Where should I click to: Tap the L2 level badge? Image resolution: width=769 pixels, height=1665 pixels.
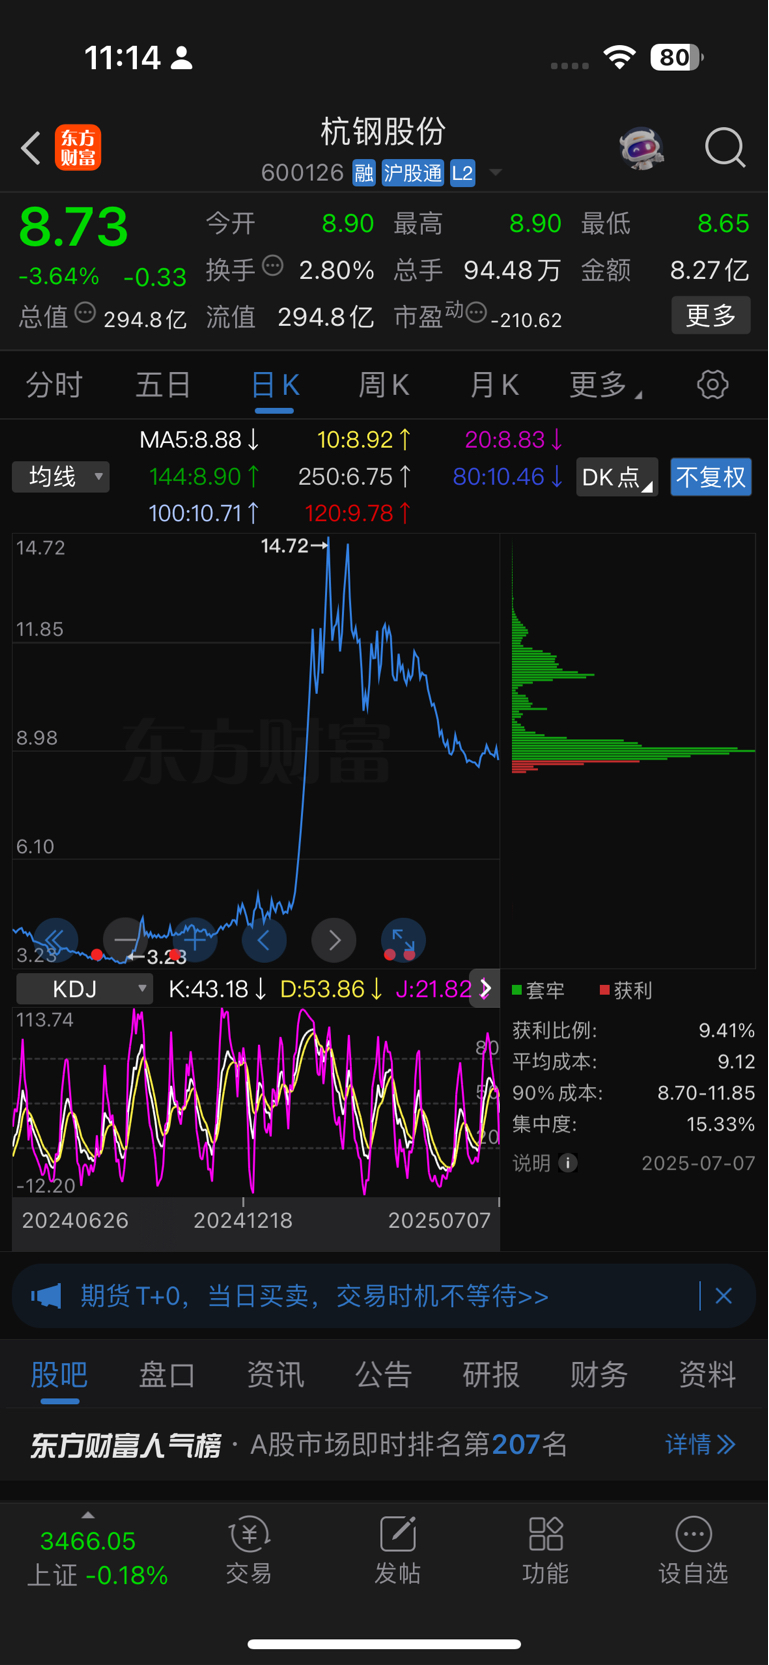(462, 173)
